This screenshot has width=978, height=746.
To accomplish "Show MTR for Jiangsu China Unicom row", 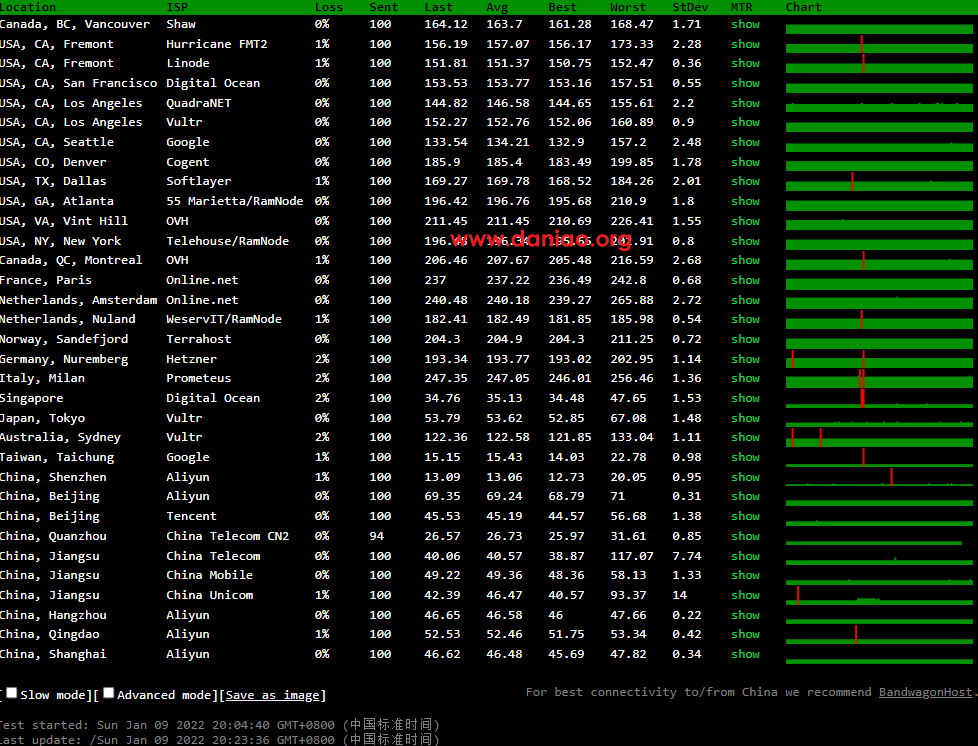I will click(x=745, y=595).
